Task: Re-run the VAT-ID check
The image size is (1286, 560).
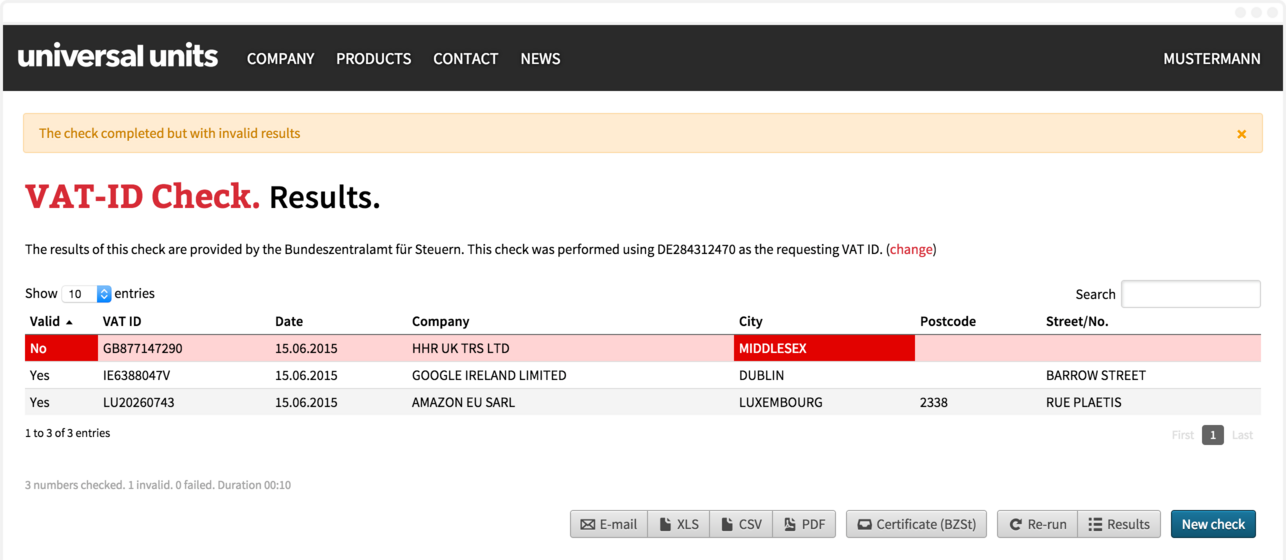Action: point(1037,524)
